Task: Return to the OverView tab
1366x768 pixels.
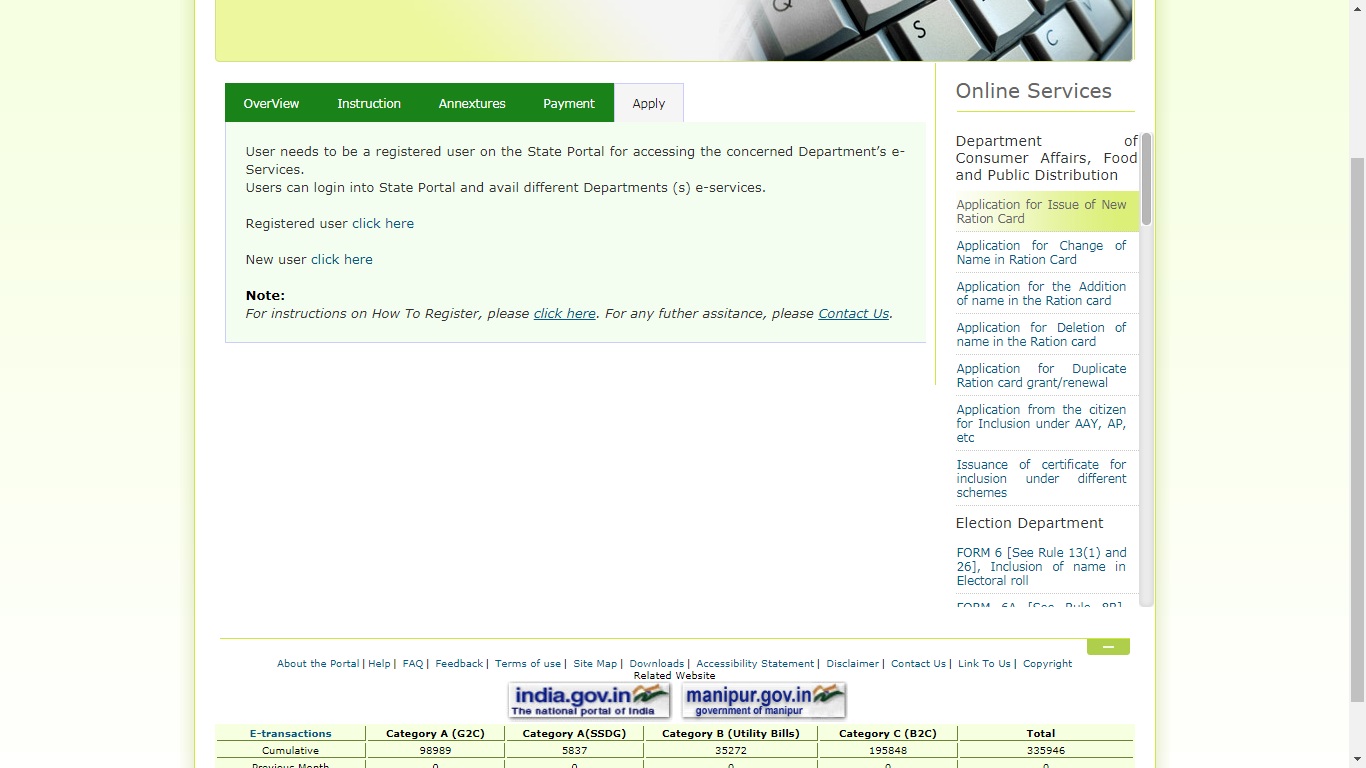Action: (x=271, y=103)
